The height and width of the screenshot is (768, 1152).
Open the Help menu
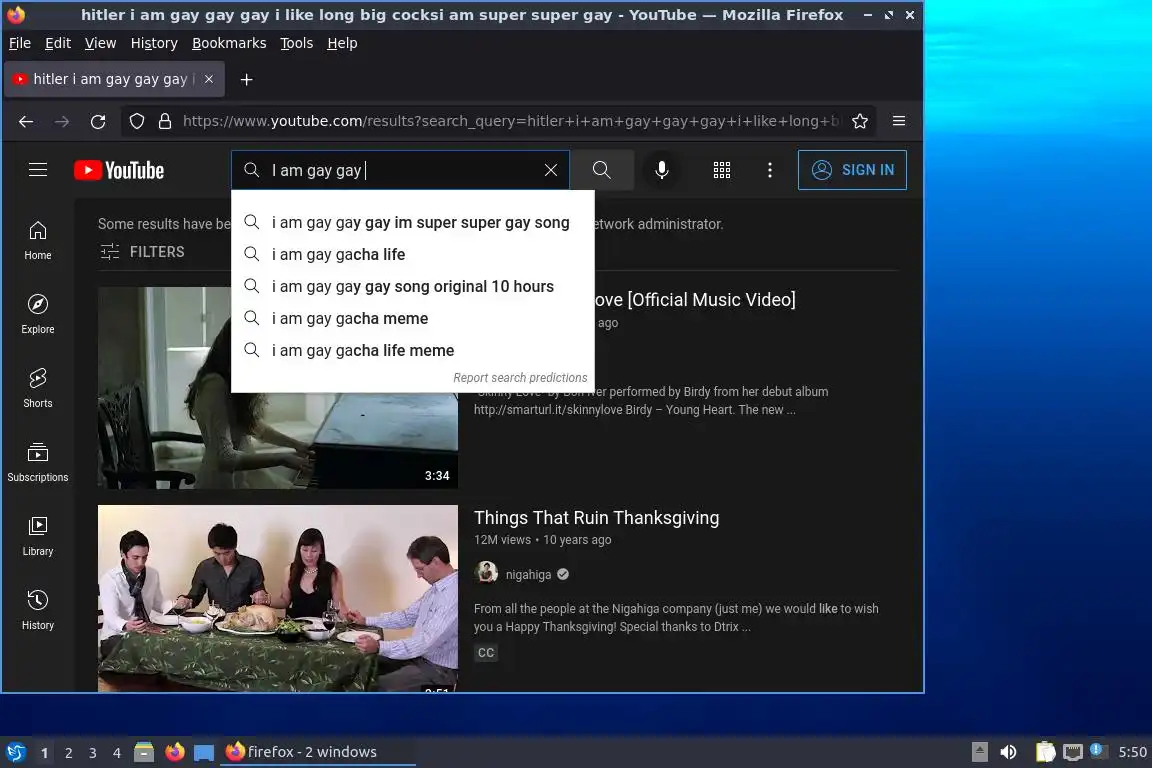pos(342,43)
